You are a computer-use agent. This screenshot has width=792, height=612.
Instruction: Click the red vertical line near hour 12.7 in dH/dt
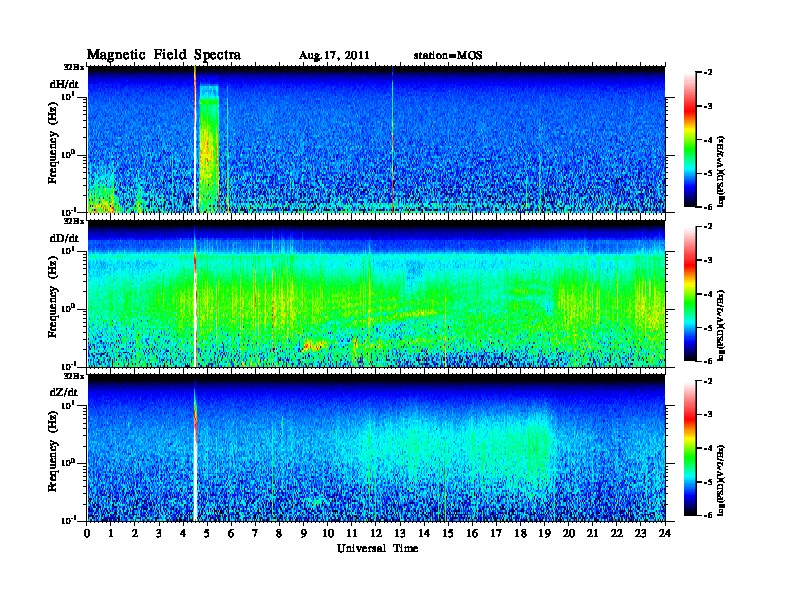pyautogui.click(x=392, y=139)
